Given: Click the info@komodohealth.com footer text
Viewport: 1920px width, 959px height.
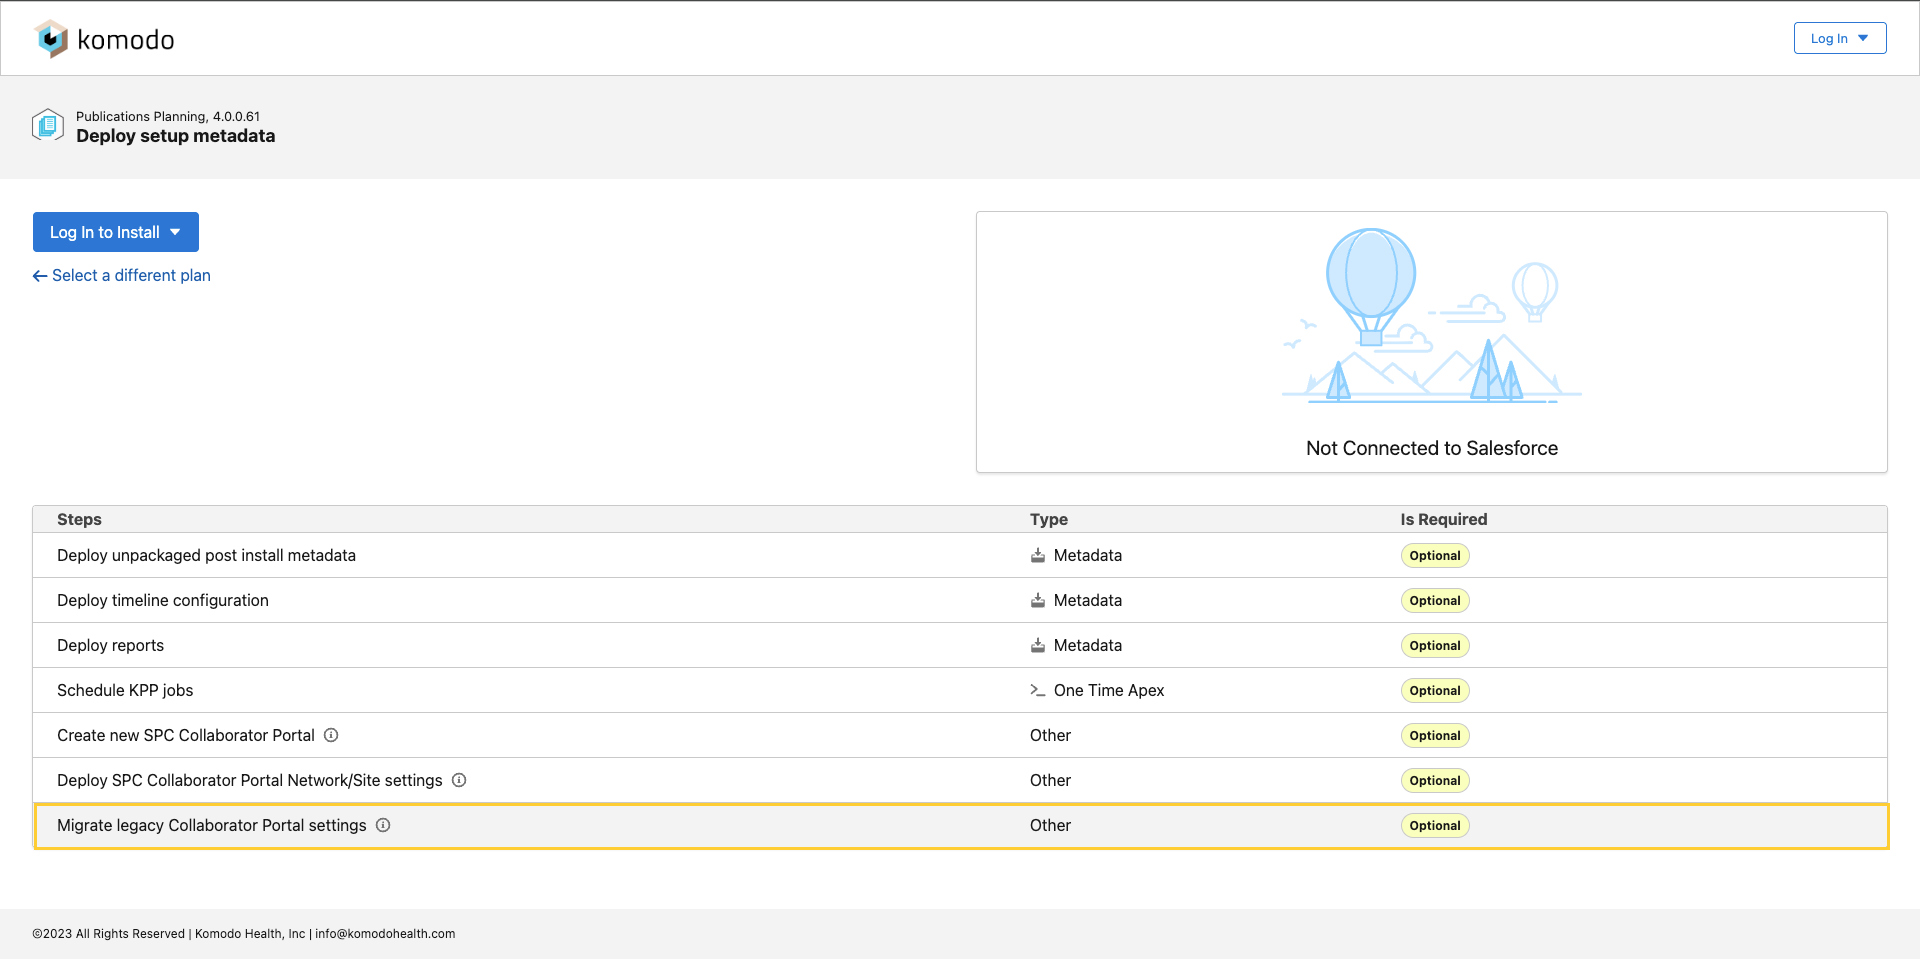Looking at the screenshot, I should [385, 934].
